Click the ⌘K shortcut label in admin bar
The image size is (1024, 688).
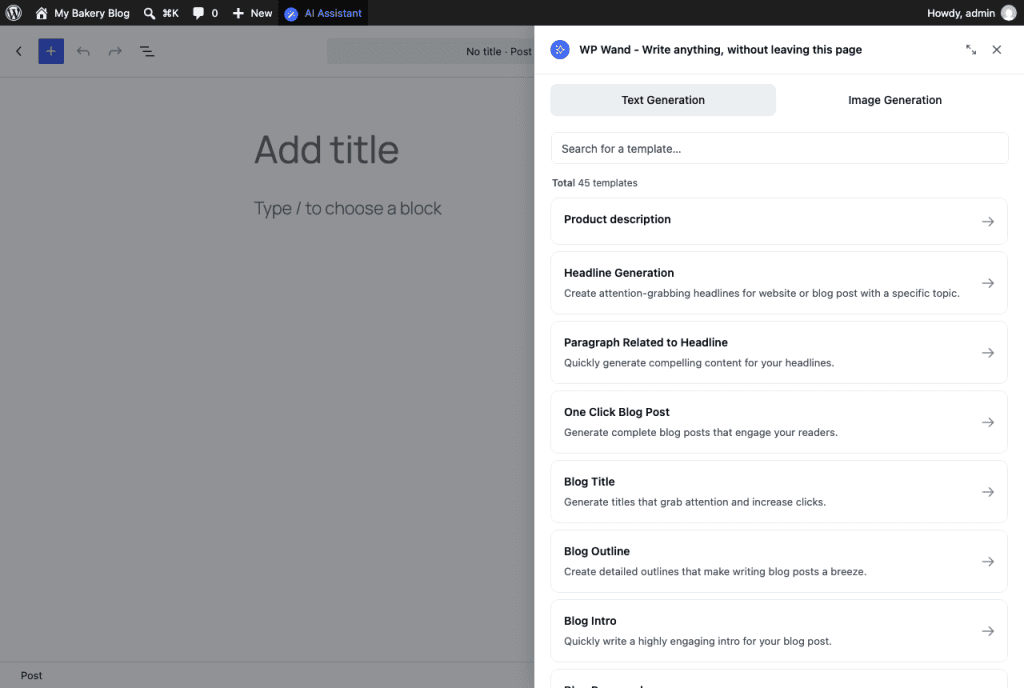[x=170, y=13]
